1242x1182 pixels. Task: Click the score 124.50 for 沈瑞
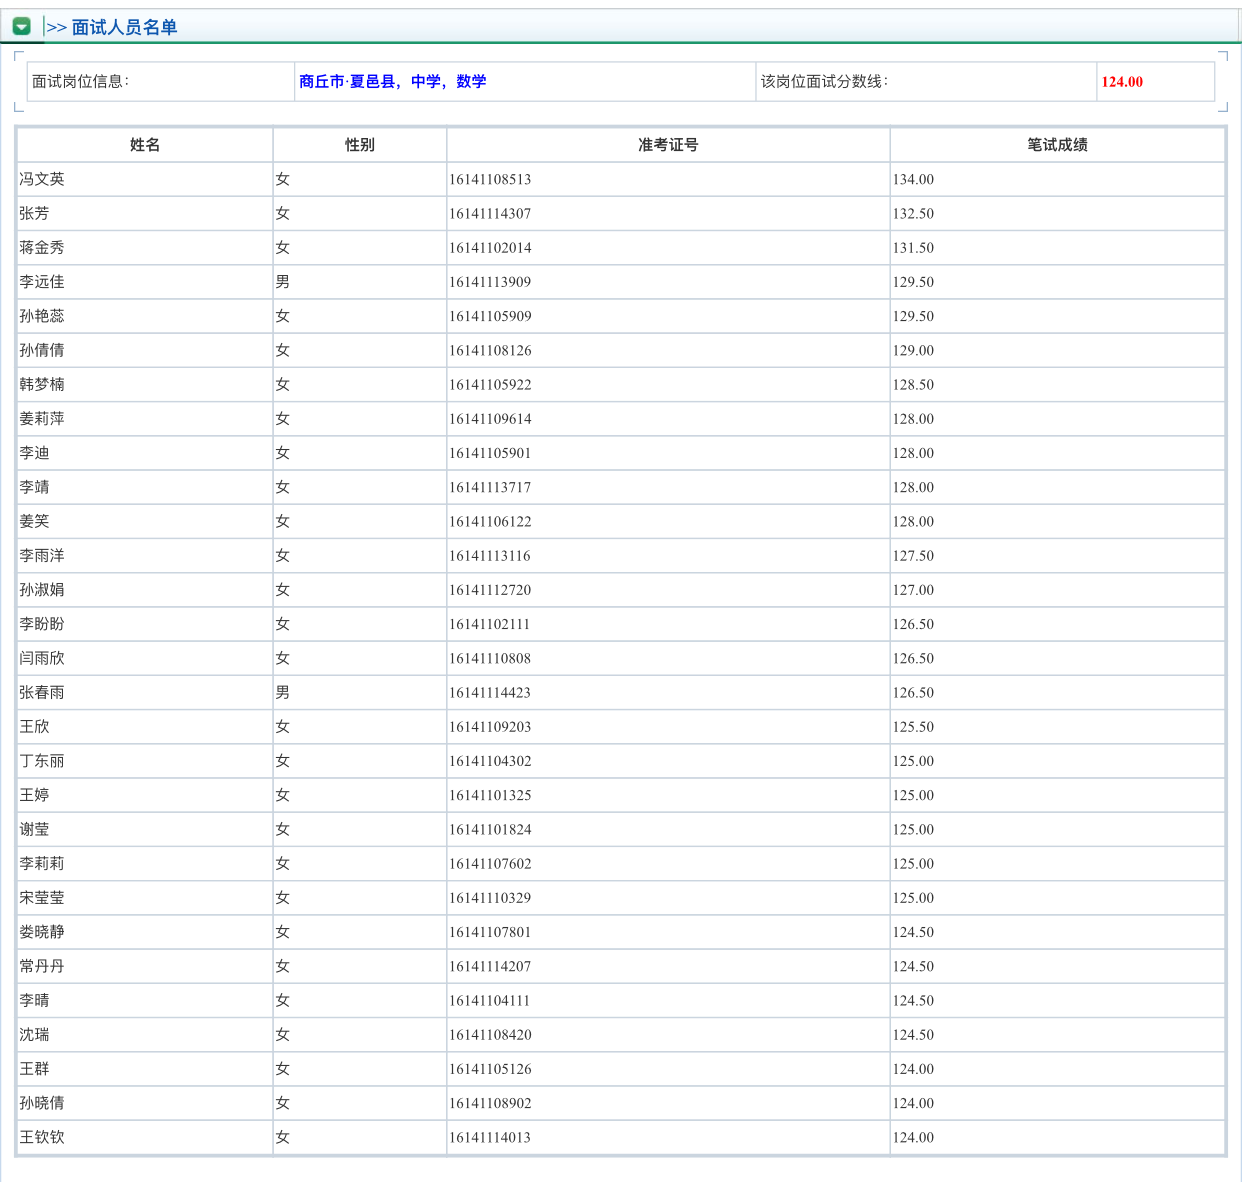(913, 1035)
